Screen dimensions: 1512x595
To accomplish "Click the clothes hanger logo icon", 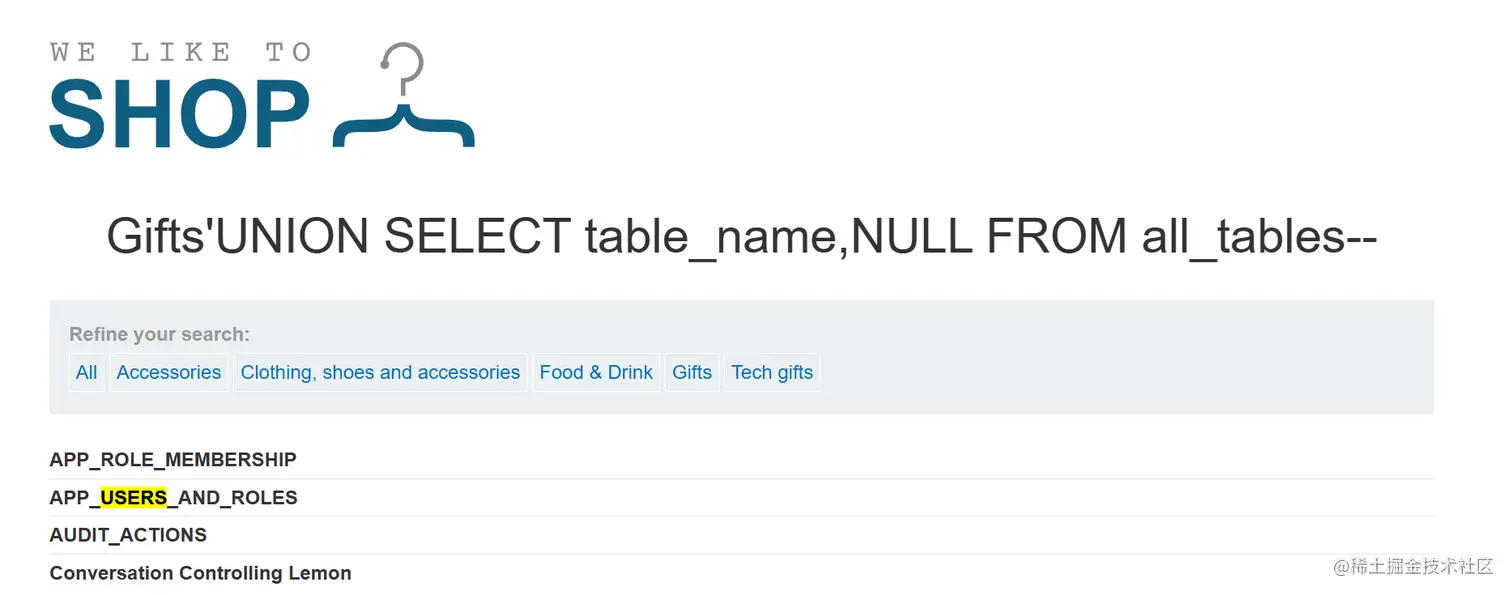I will 404,96.
